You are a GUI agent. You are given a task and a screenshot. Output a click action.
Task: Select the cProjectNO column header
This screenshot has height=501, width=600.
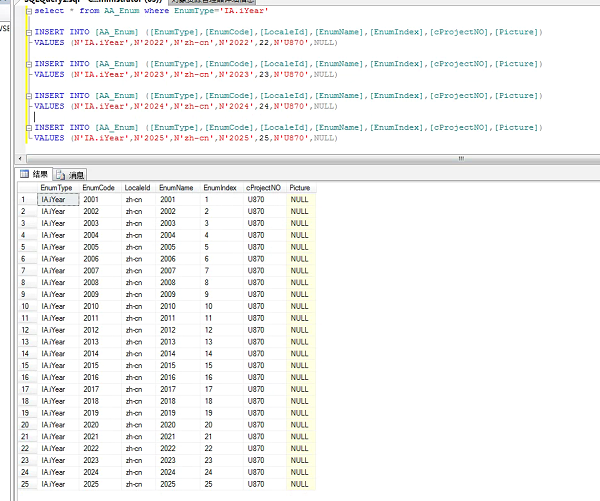(x=263, y=187)
